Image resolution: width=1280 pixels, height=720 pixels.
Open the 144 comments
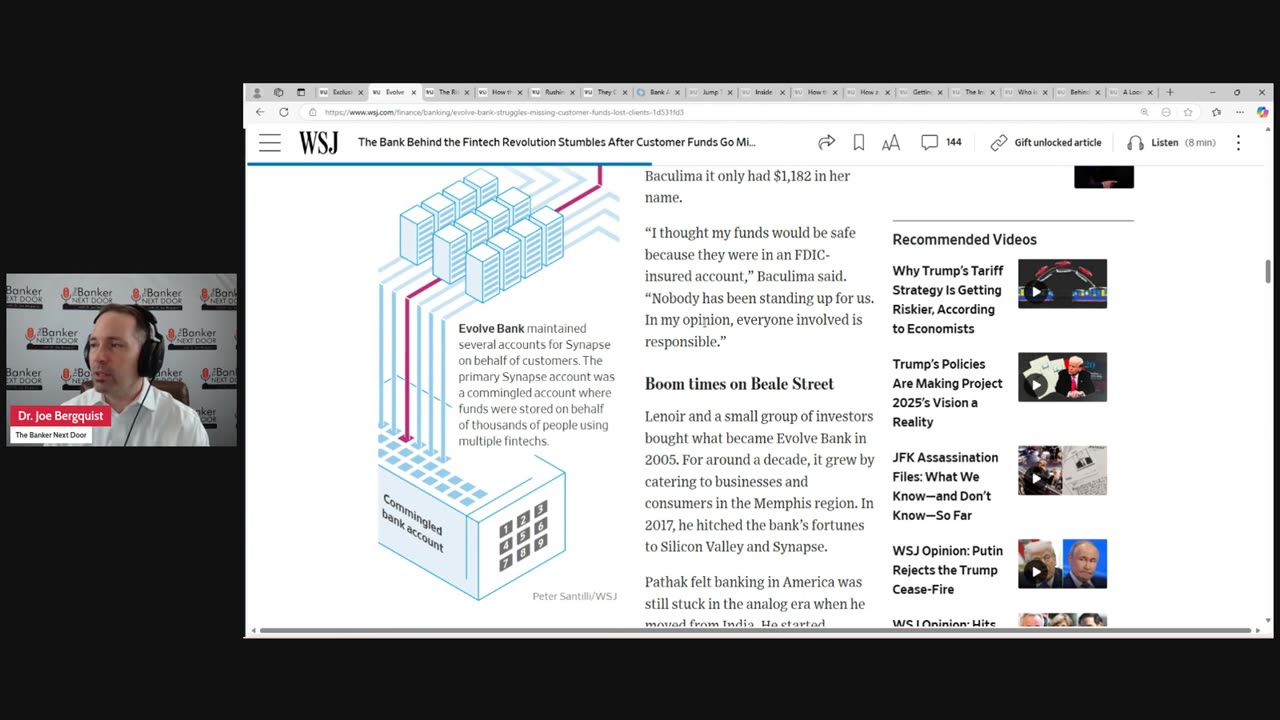[941, 142]
